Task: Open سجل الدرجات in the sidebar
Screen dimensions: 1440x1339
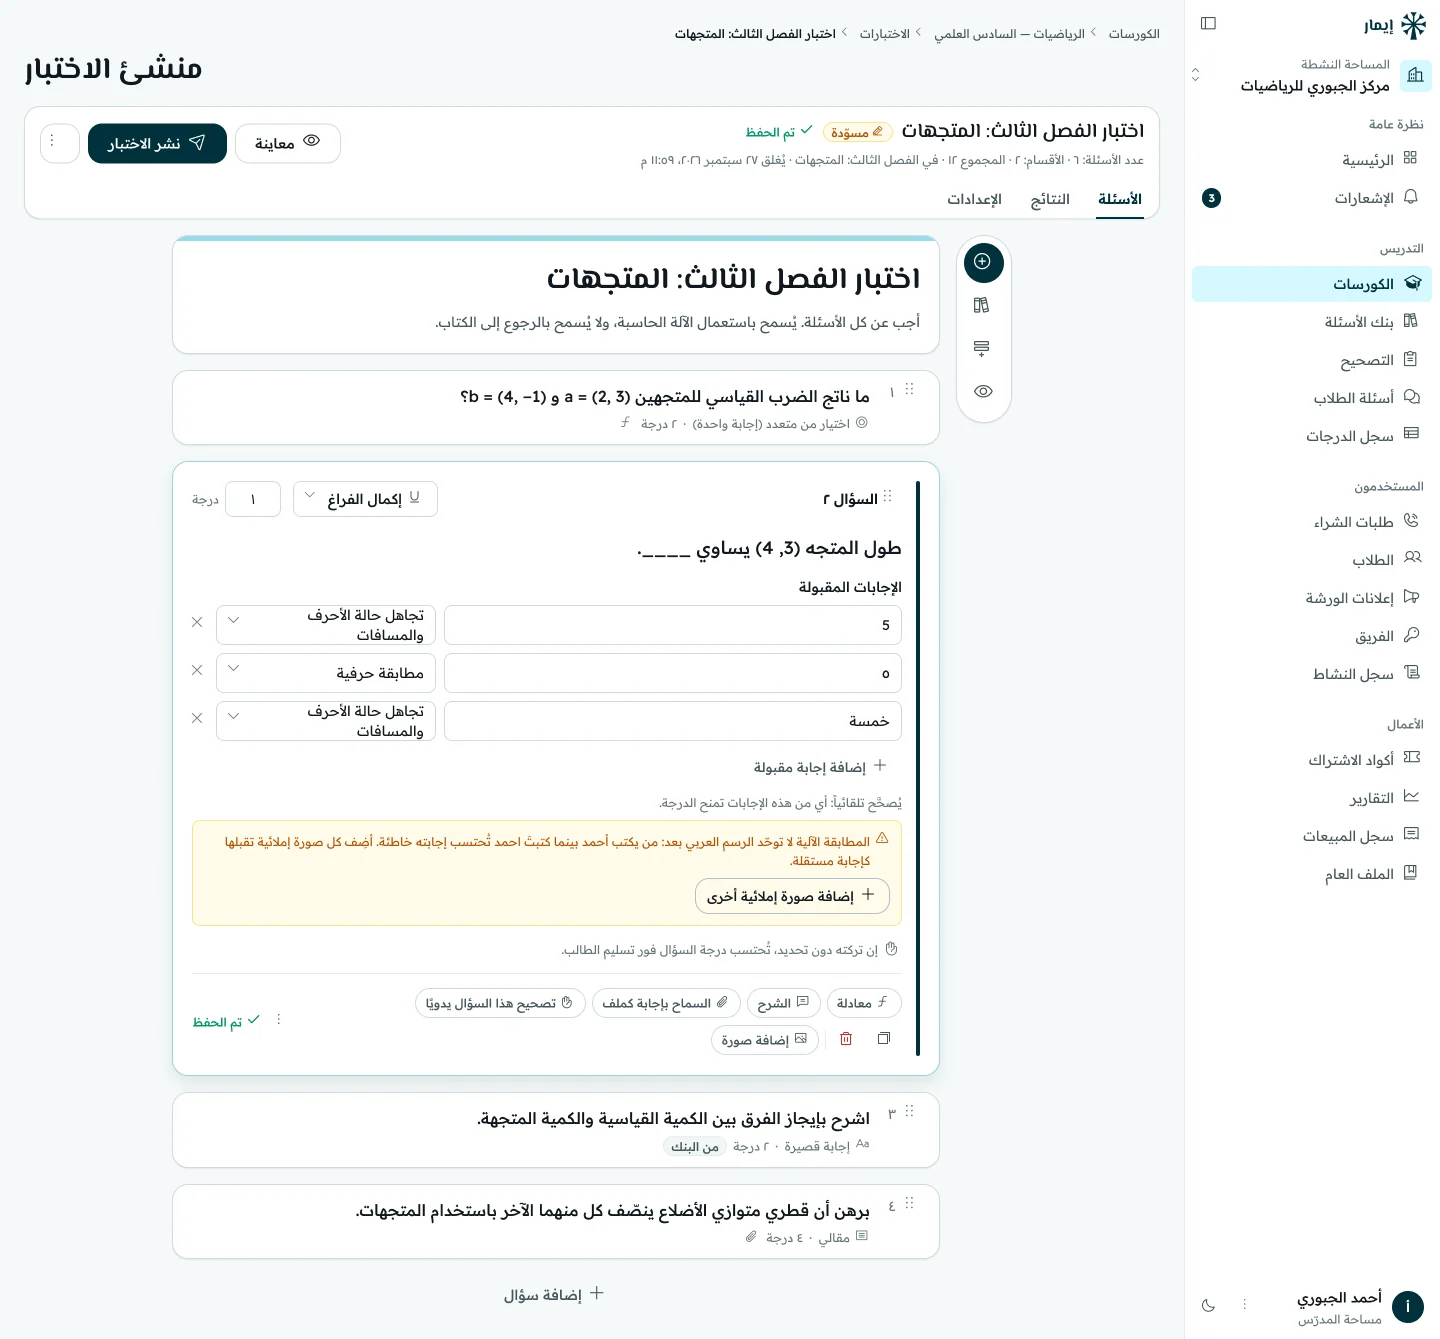Action: click(x=1312, y=436)
